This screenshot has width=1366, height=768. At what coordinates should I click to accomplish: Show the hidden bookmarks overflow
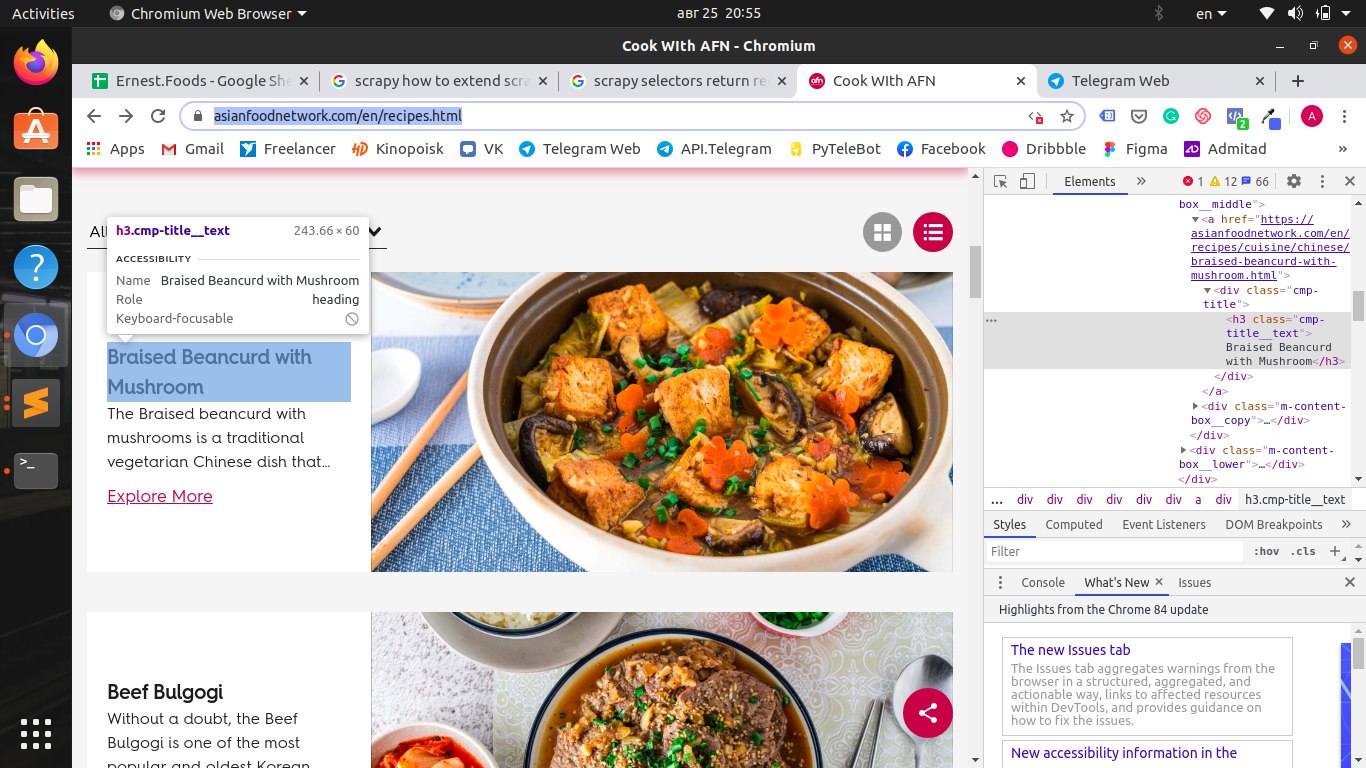tap(1342, 149)
